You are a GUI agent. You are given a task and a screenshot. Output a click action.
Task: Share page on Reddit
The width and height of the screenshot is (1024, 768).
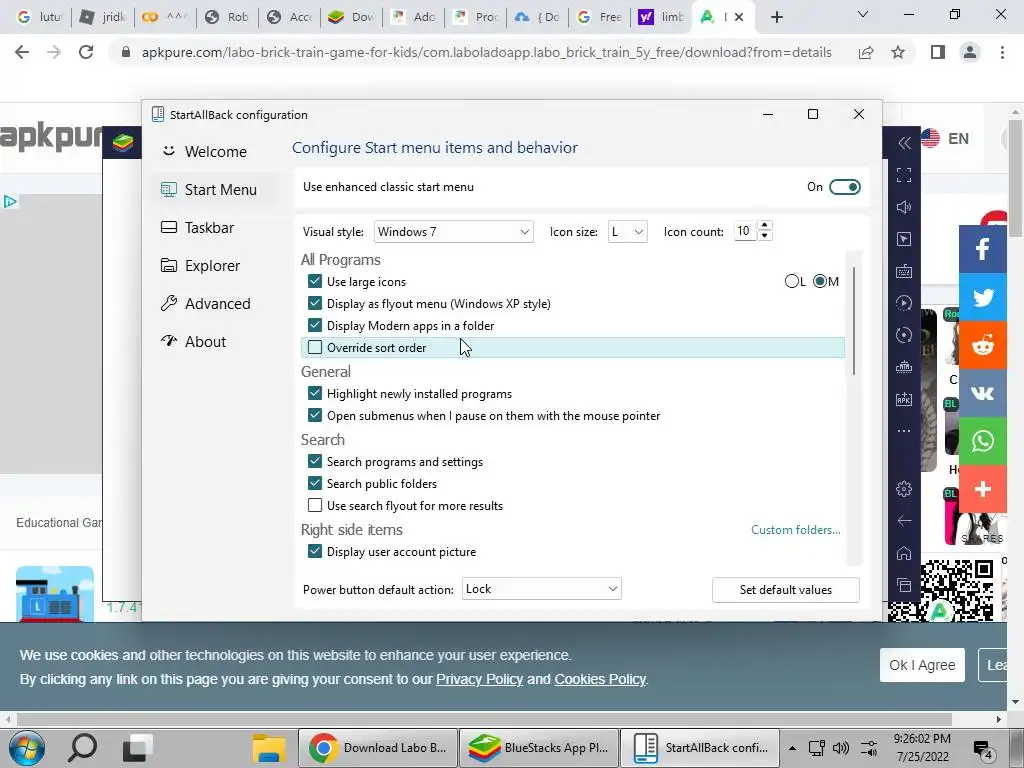(x=983, y=345)
